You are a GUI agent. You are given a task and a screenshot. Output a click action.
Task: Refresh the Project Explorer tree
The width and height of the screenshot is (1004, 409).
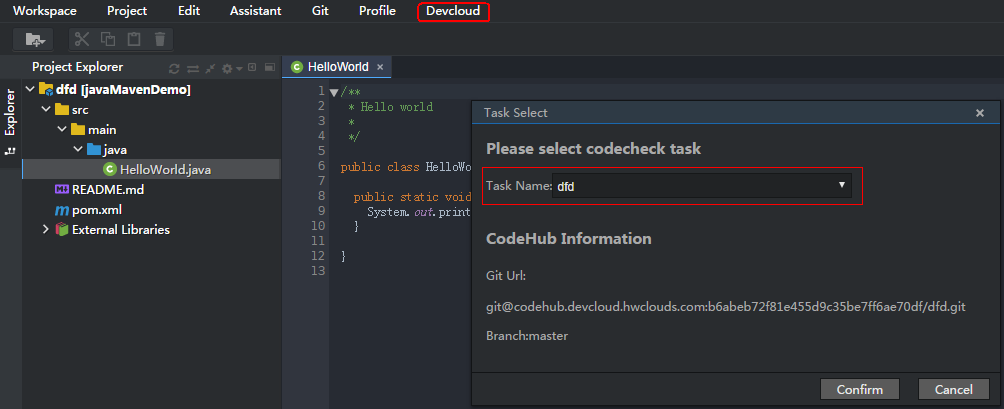(175, 68)
